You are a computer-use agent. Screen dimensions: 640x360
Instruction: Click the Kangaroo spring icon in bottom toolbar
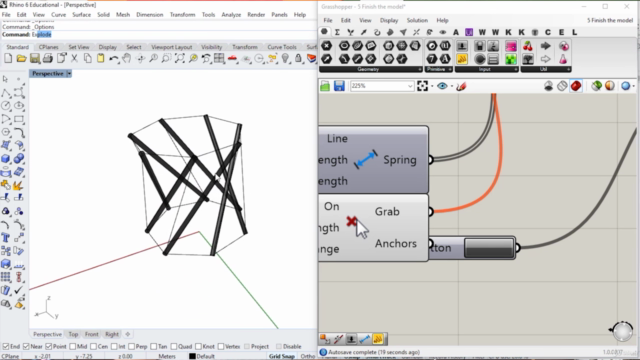pyautogui.click(x=364, y=339)
